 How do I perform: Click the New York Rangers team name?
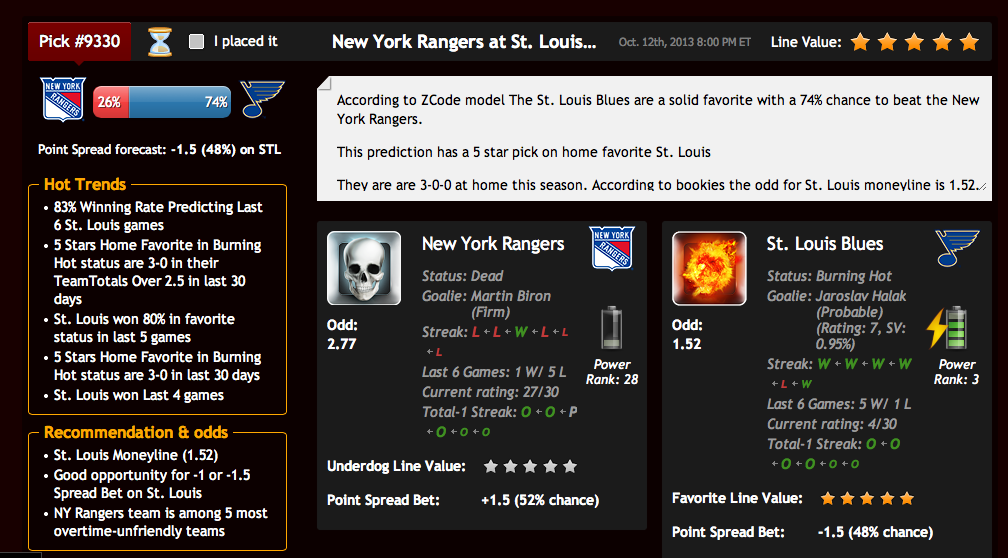(x=493, y=244)
